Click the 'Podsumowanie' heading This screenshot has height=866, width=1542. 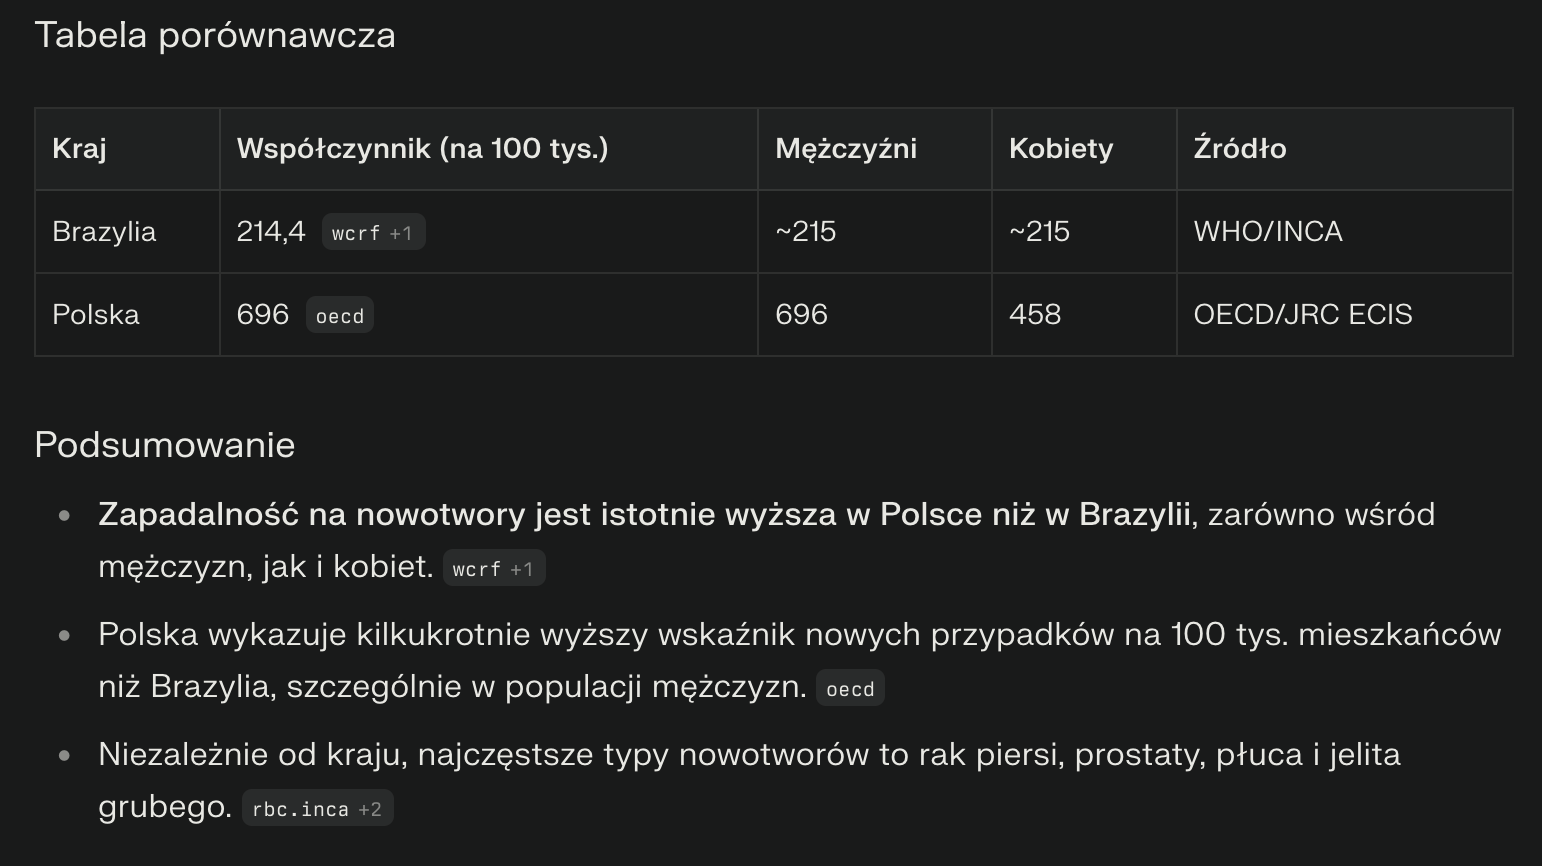tap(165, 445)
